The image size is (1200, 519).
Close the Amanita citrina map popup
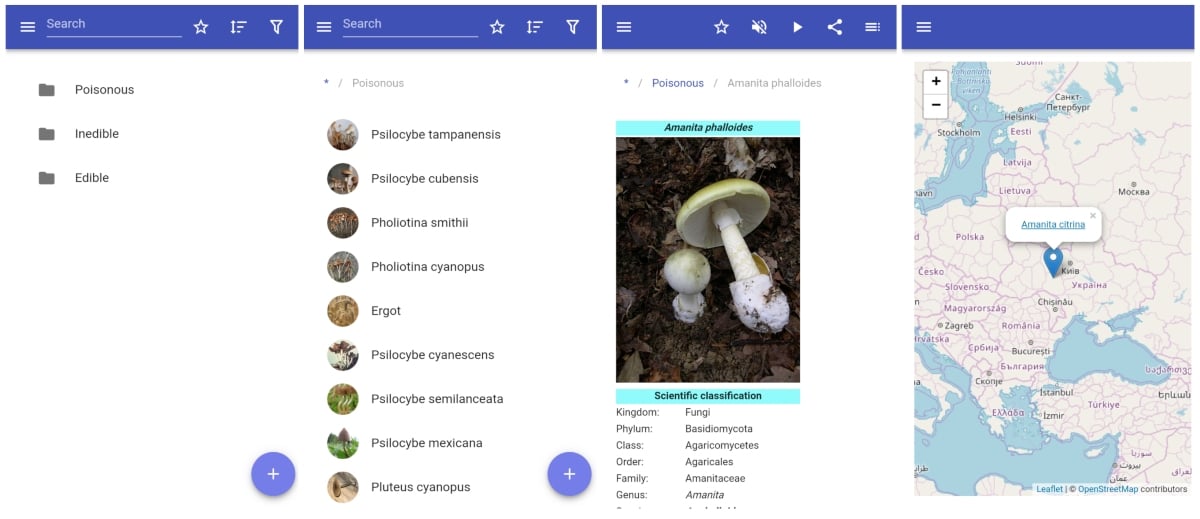1093,215
